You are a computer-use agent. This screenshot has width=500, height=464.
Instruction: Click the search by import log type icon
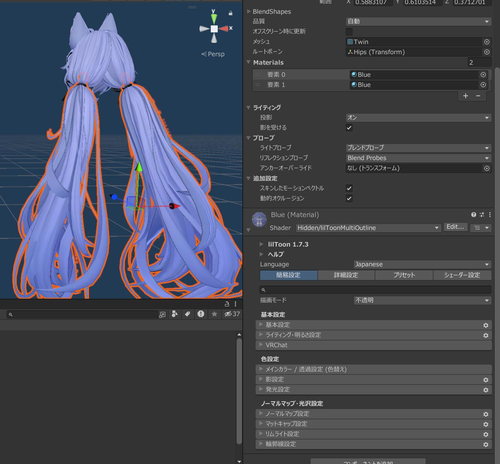pyautogui.click(x=201, y=314)
